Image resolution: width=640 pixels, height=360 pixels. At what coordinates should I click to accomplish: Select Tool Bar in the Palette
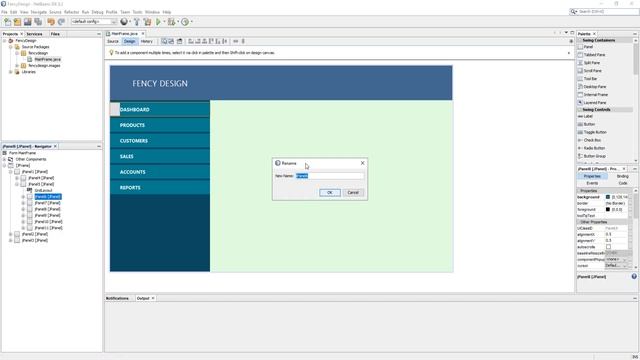tap(587, 79)
